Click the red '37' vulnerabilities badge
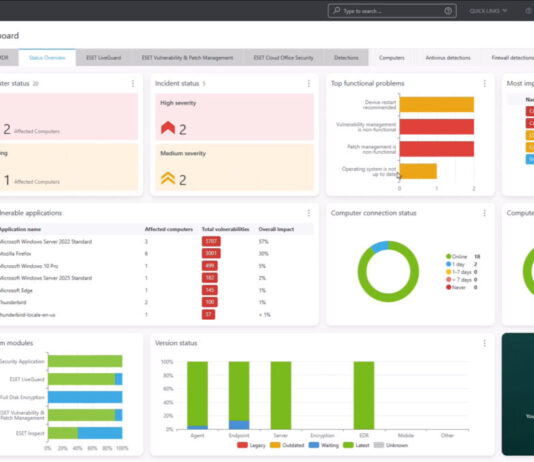Image resolution: width=534 pixels, height=462 pixels. pyautogui.click(x=208, y=314)
